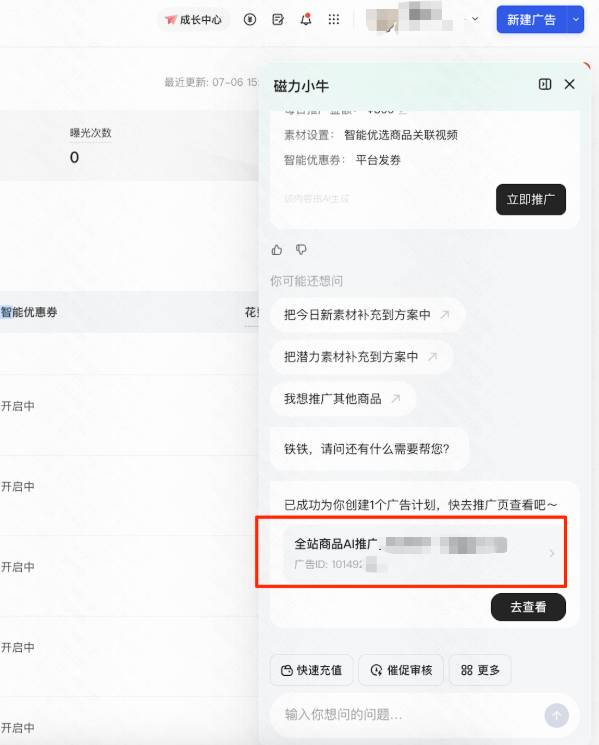Click the 立即推广 button
599x745 pixels.
coord(531,200)
